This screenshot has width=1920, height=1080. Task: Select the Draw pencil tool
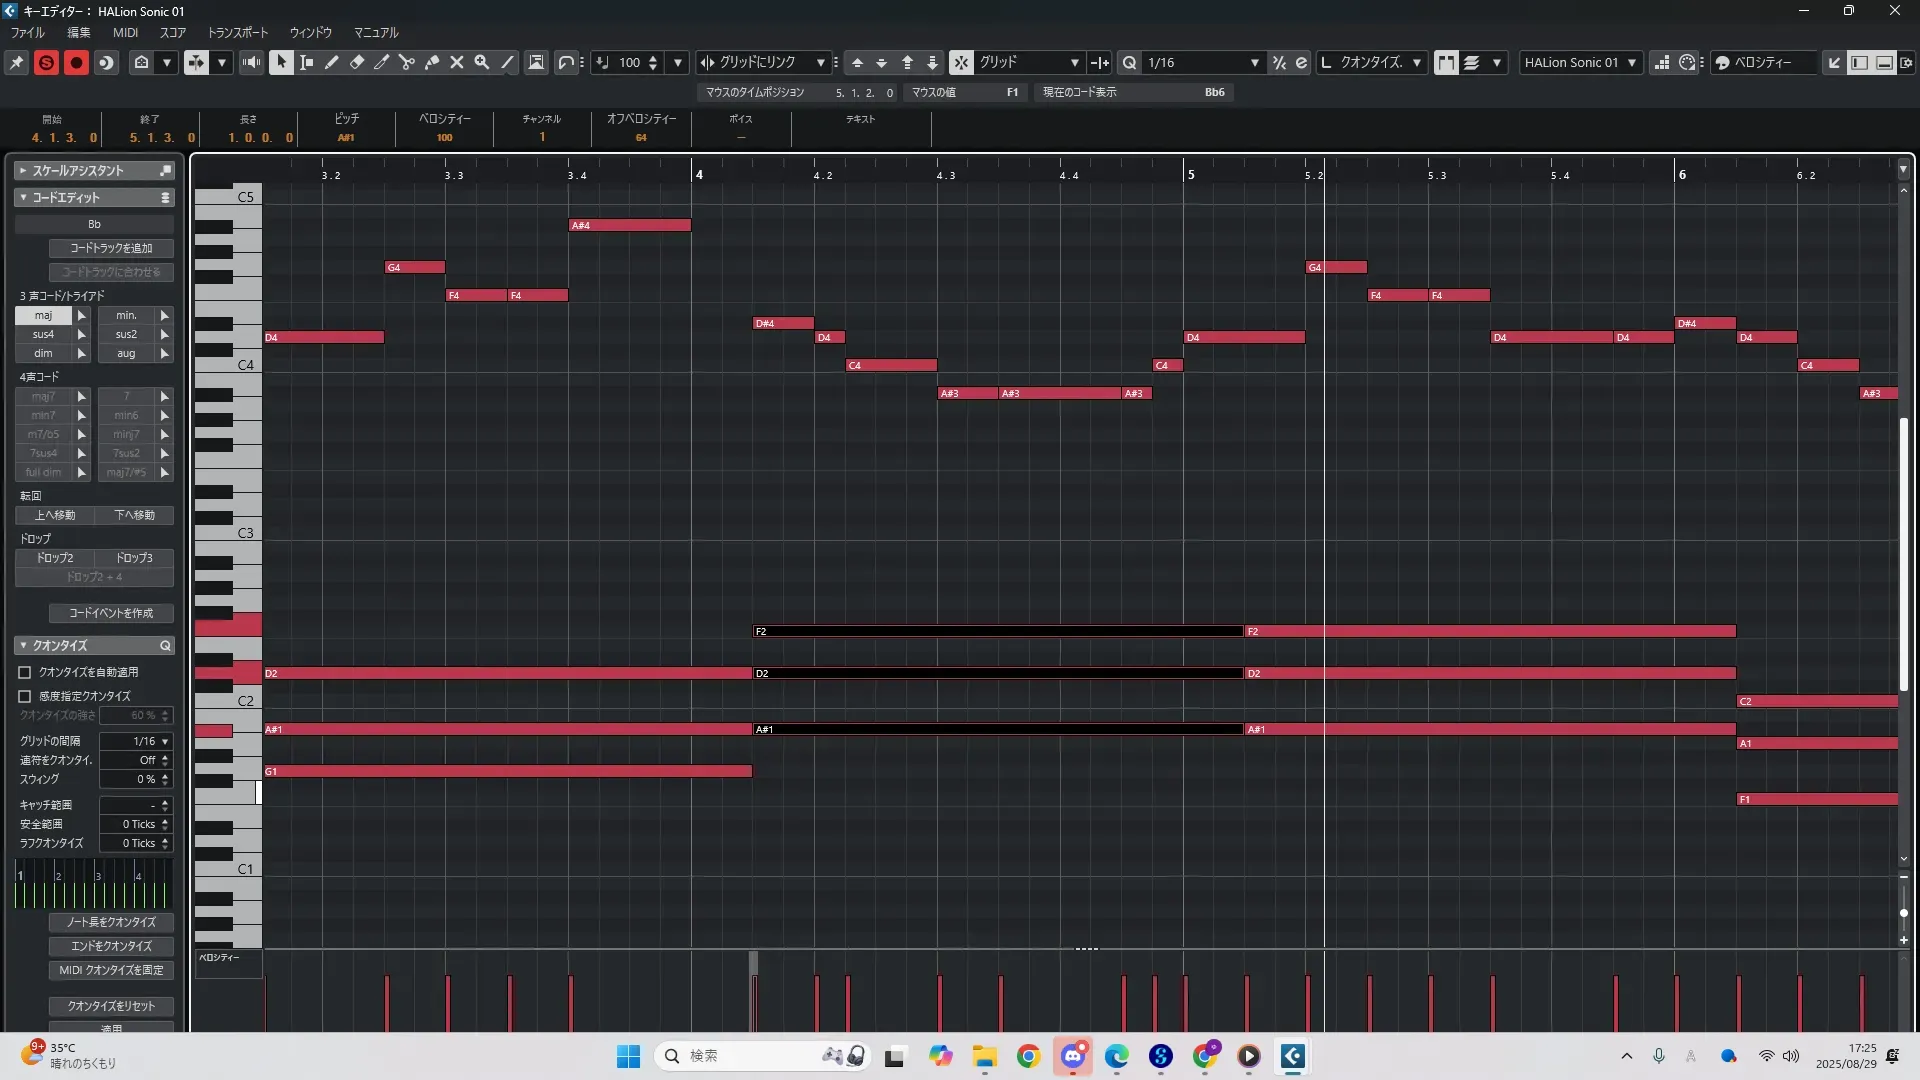(332, 62)
